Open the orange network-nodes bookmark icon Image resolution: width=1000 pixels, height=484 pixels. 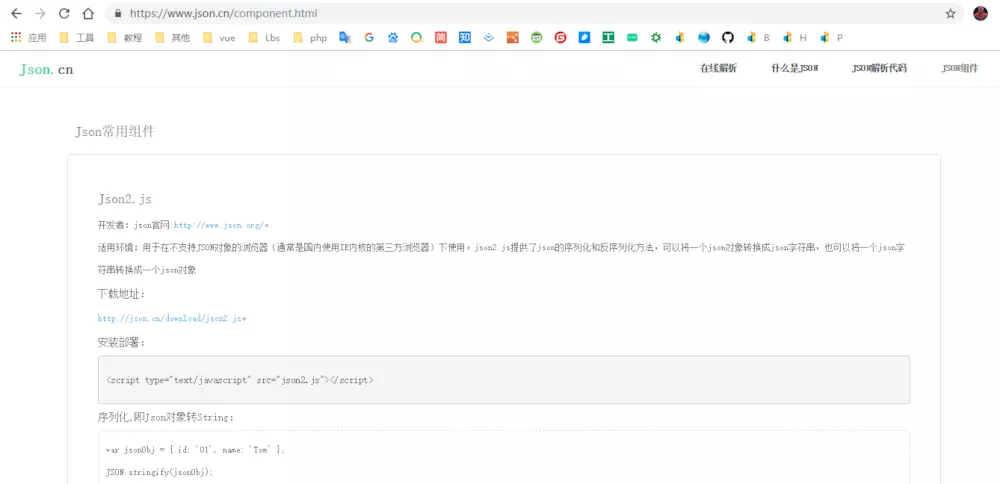click(513, 38)
